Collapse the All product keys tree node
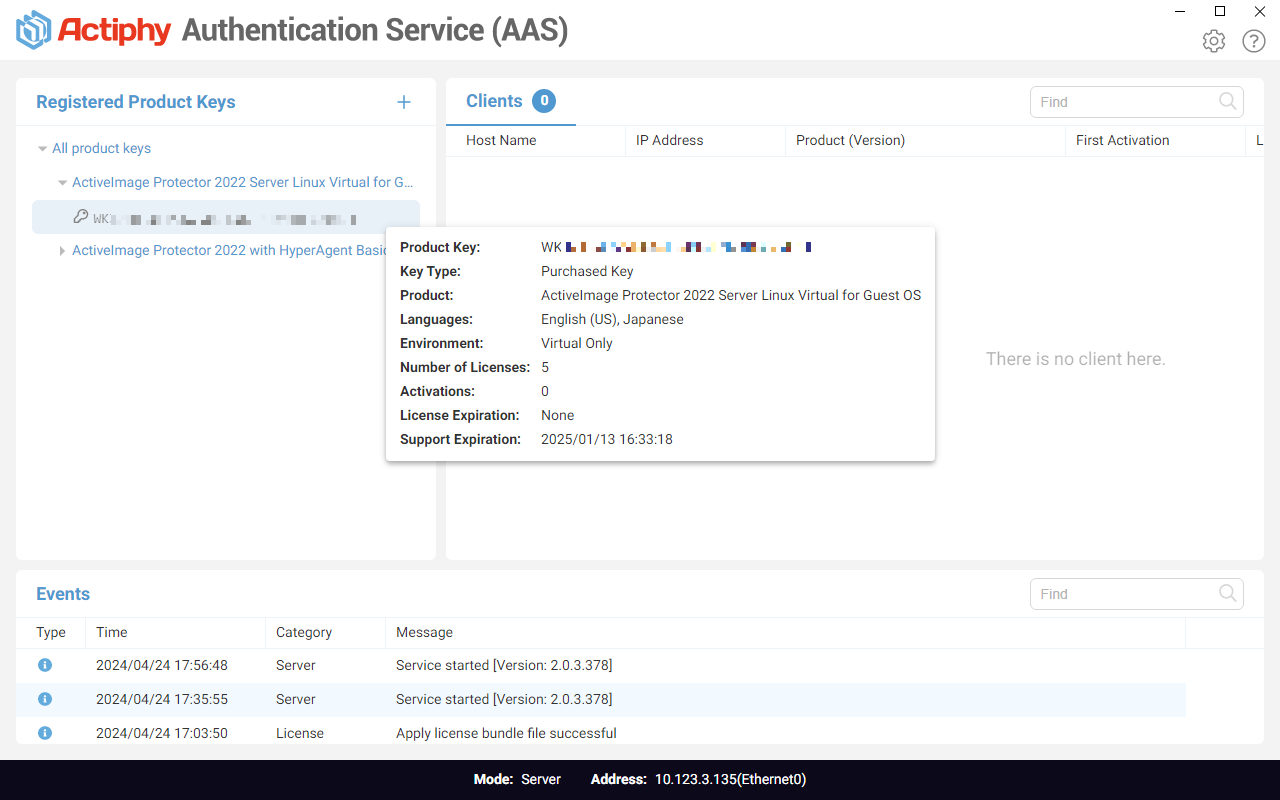 tap(42, 149)
